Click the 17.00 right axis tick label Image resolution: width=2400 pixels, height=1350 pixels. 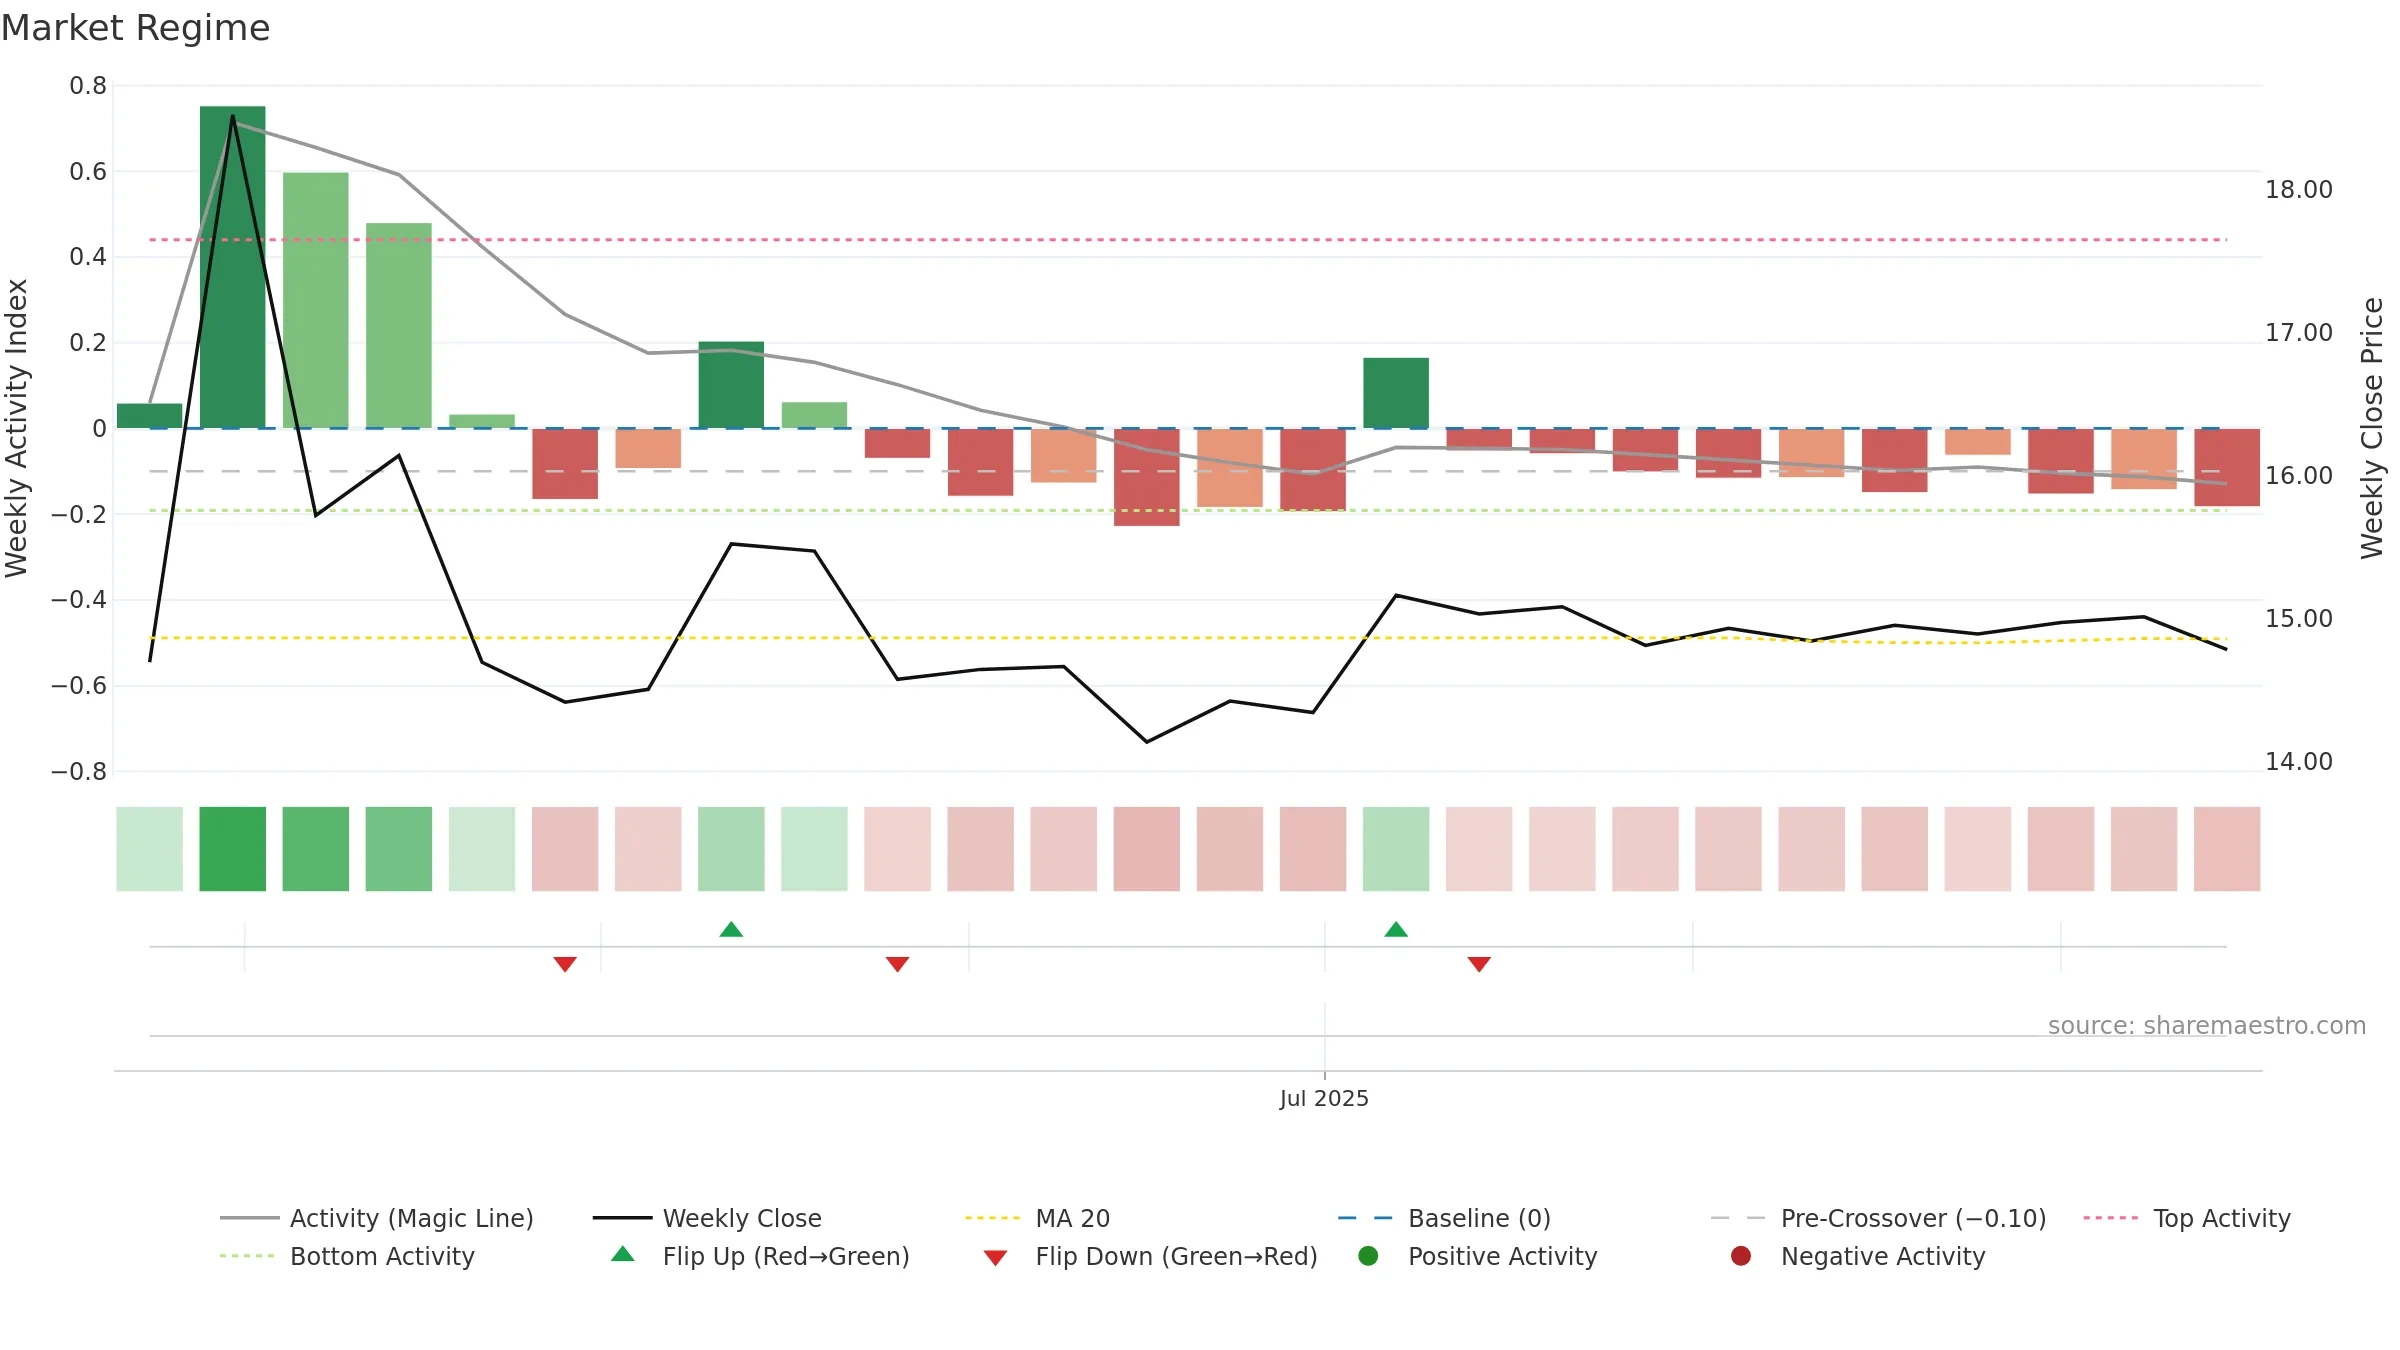(2298, 333)
